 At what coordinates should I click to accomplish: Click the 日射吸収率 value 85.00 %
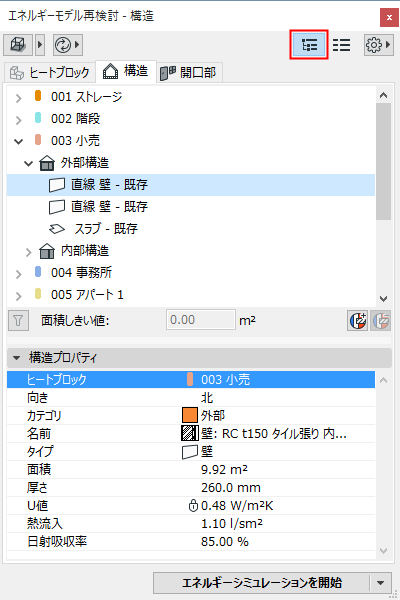click(225, 542)
